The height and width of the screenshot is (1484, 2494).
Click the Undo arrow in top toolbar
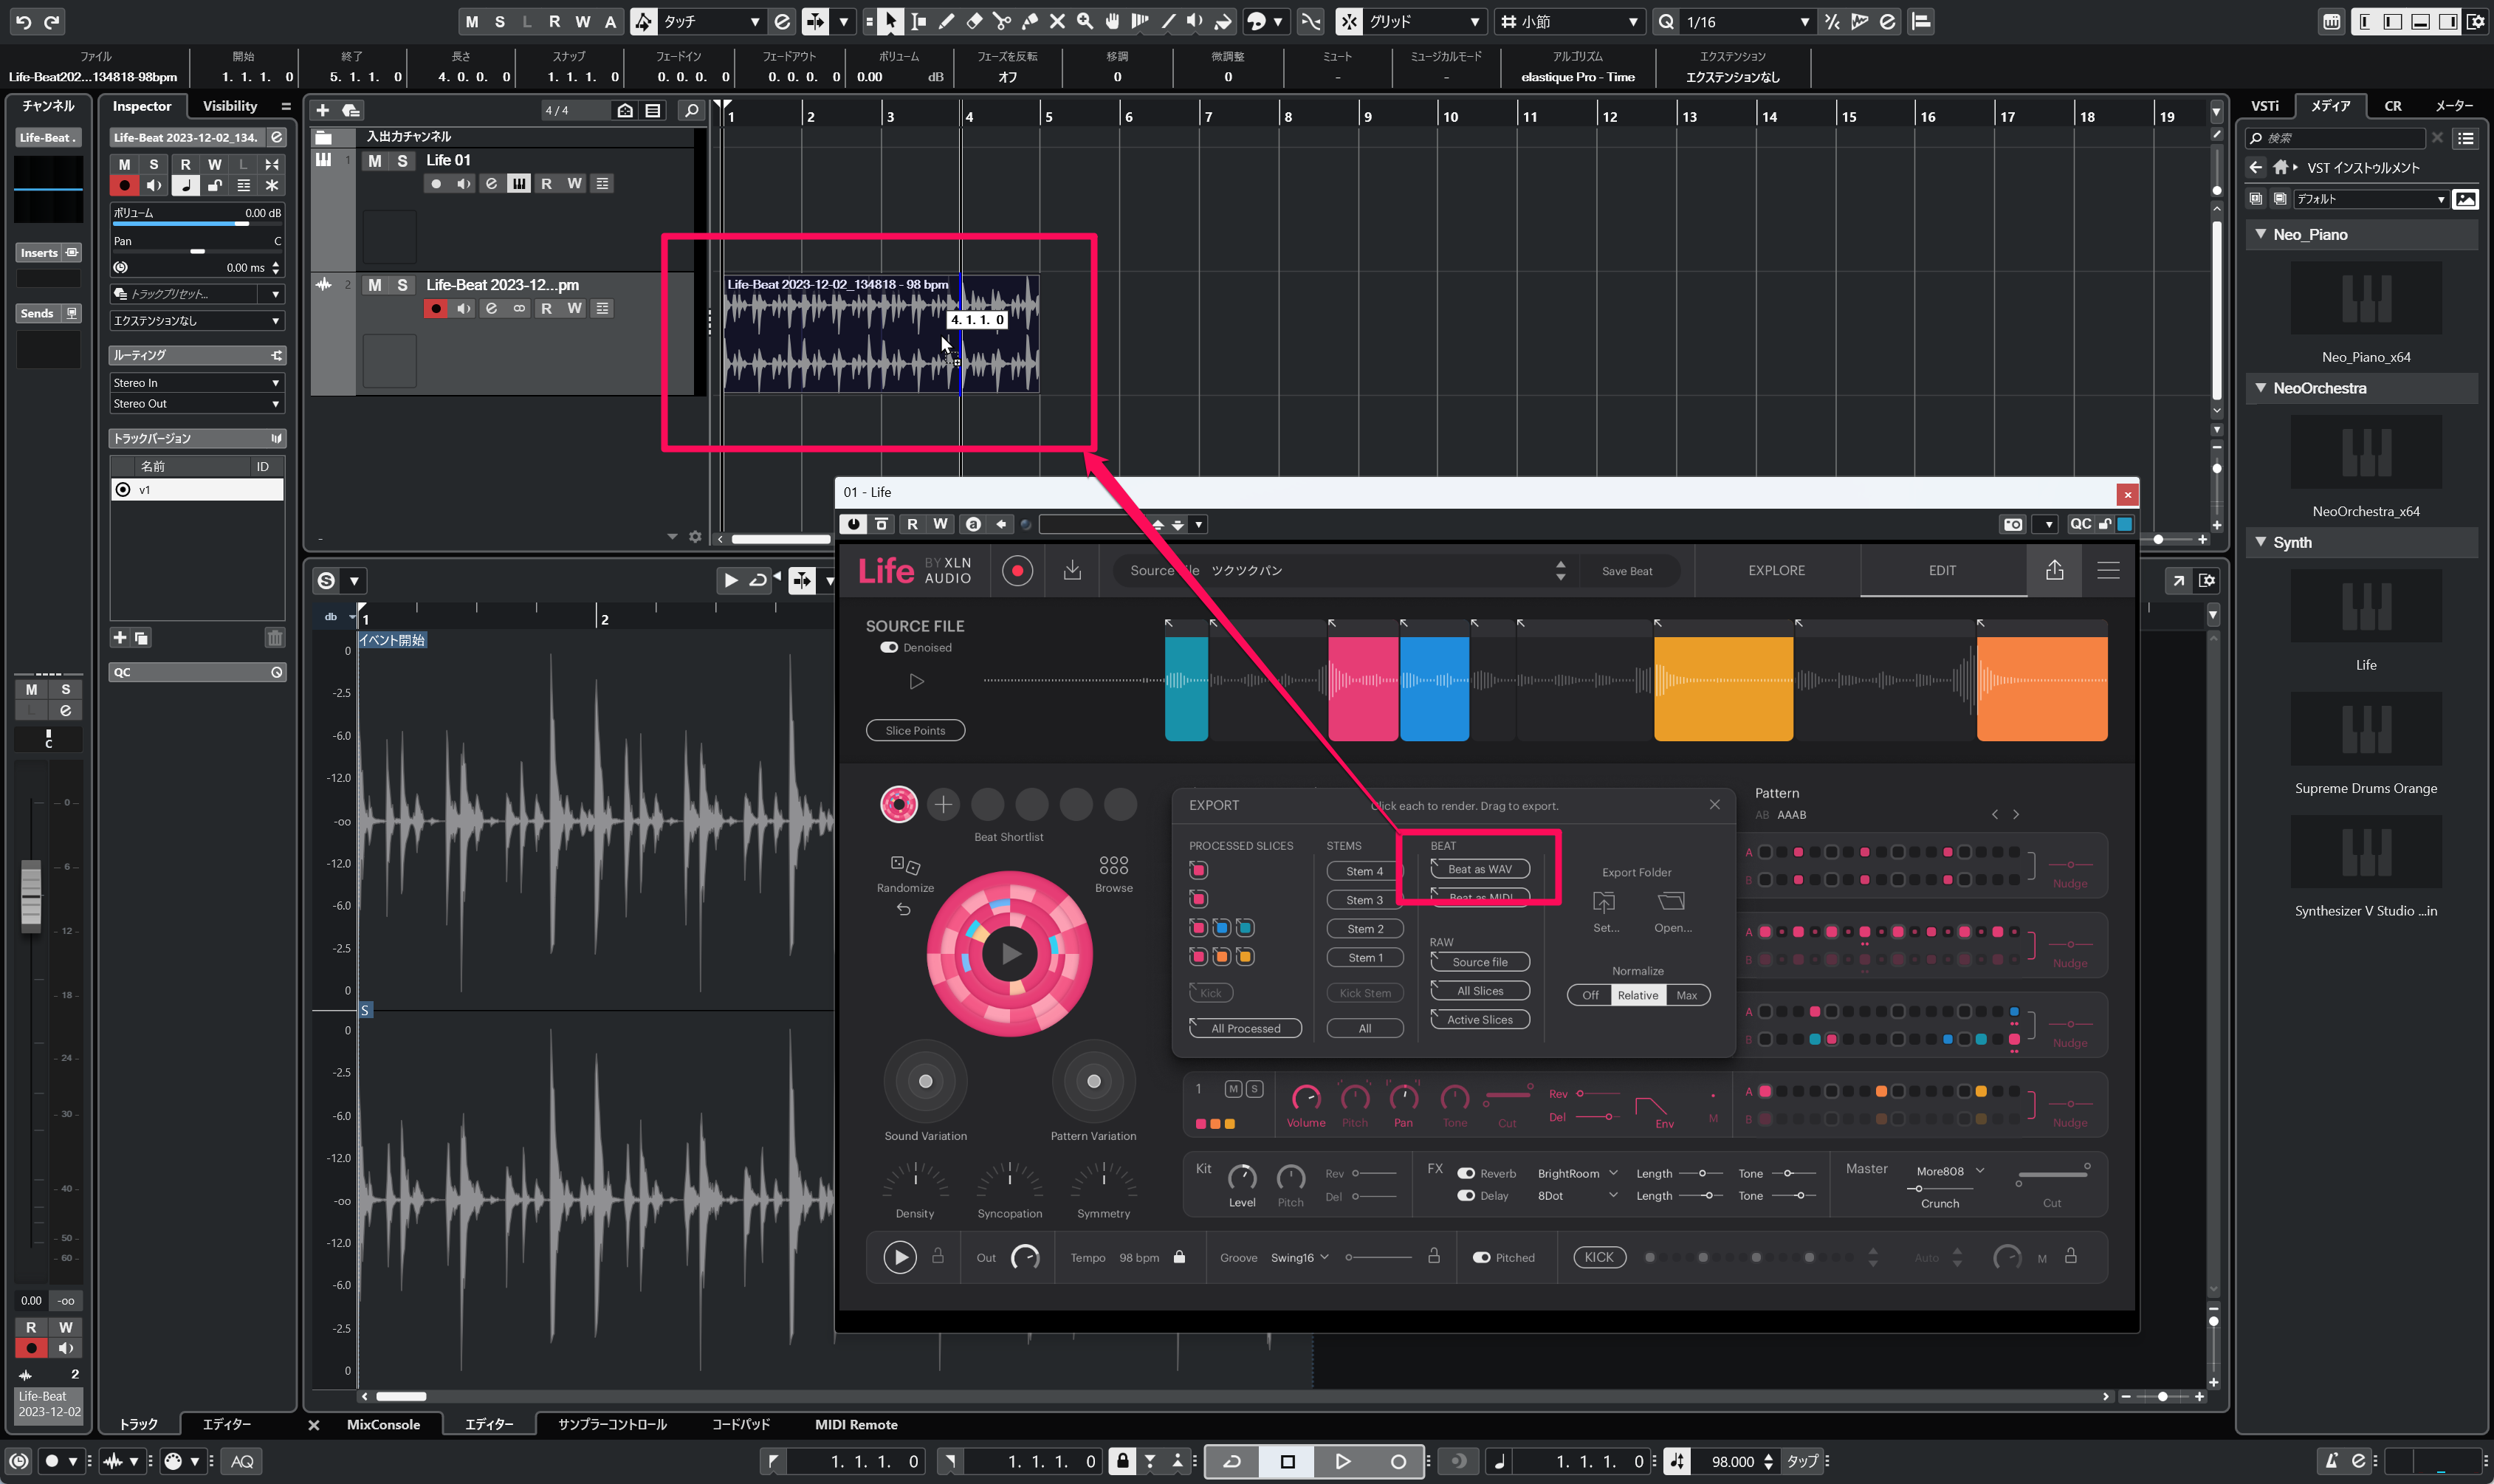click(x=24, y=21)
